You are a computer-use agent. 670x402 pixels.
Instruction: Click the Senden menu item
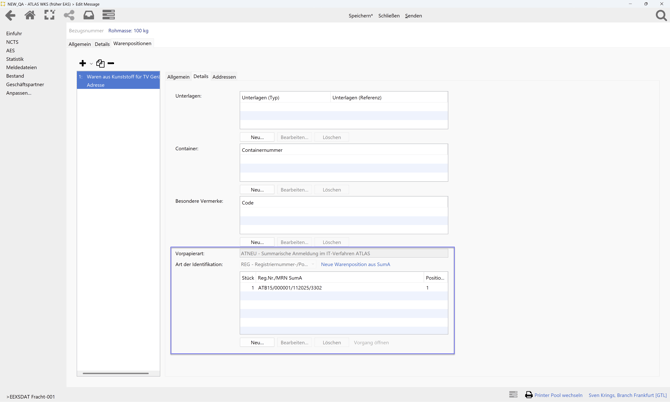[x=413, y=16]
